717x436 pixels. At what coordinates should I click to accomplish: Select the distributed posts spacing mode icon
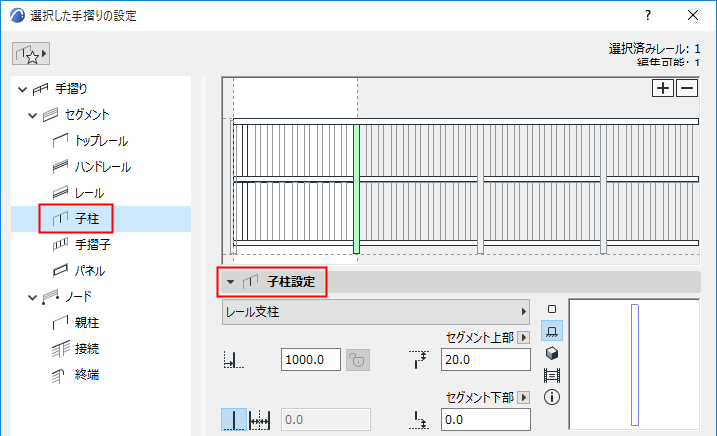[x=259, y=420]
